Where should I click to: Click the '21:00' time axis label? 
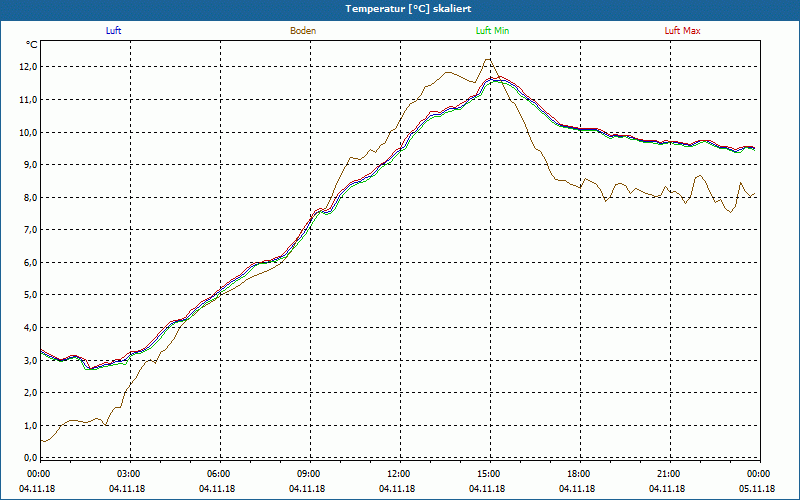pyautogui.click(x=669, y=474)
